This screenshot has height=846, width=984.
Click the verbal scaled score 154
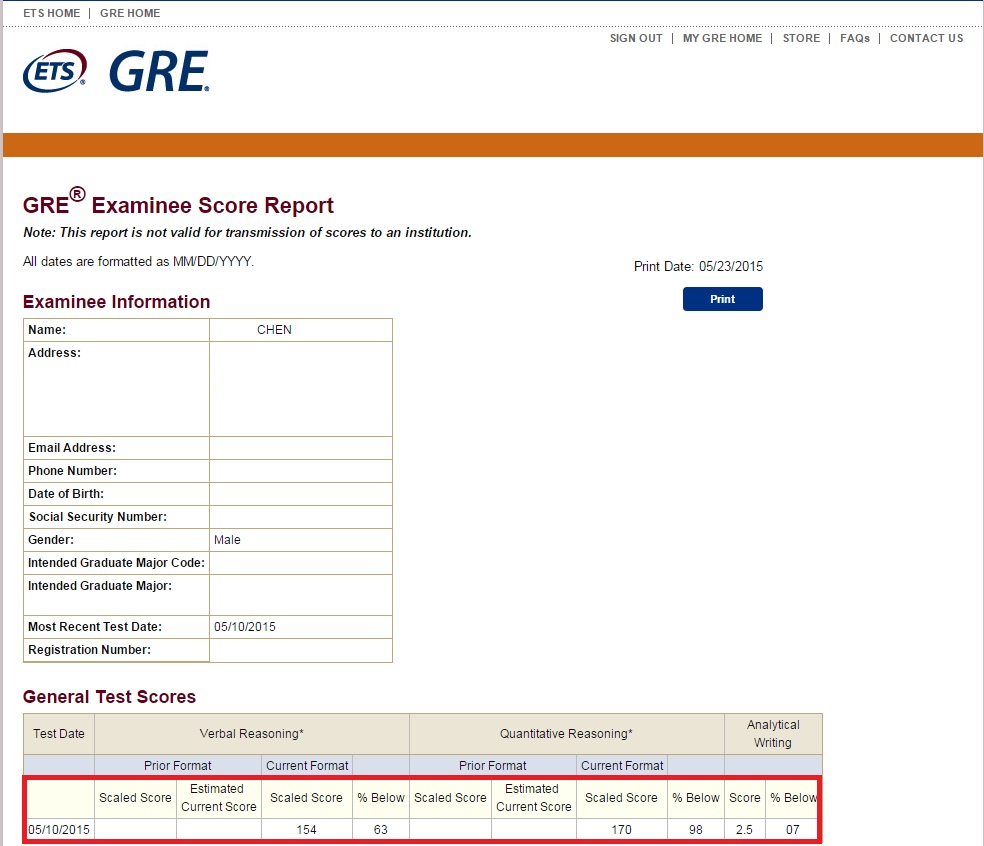coord(306,830)
